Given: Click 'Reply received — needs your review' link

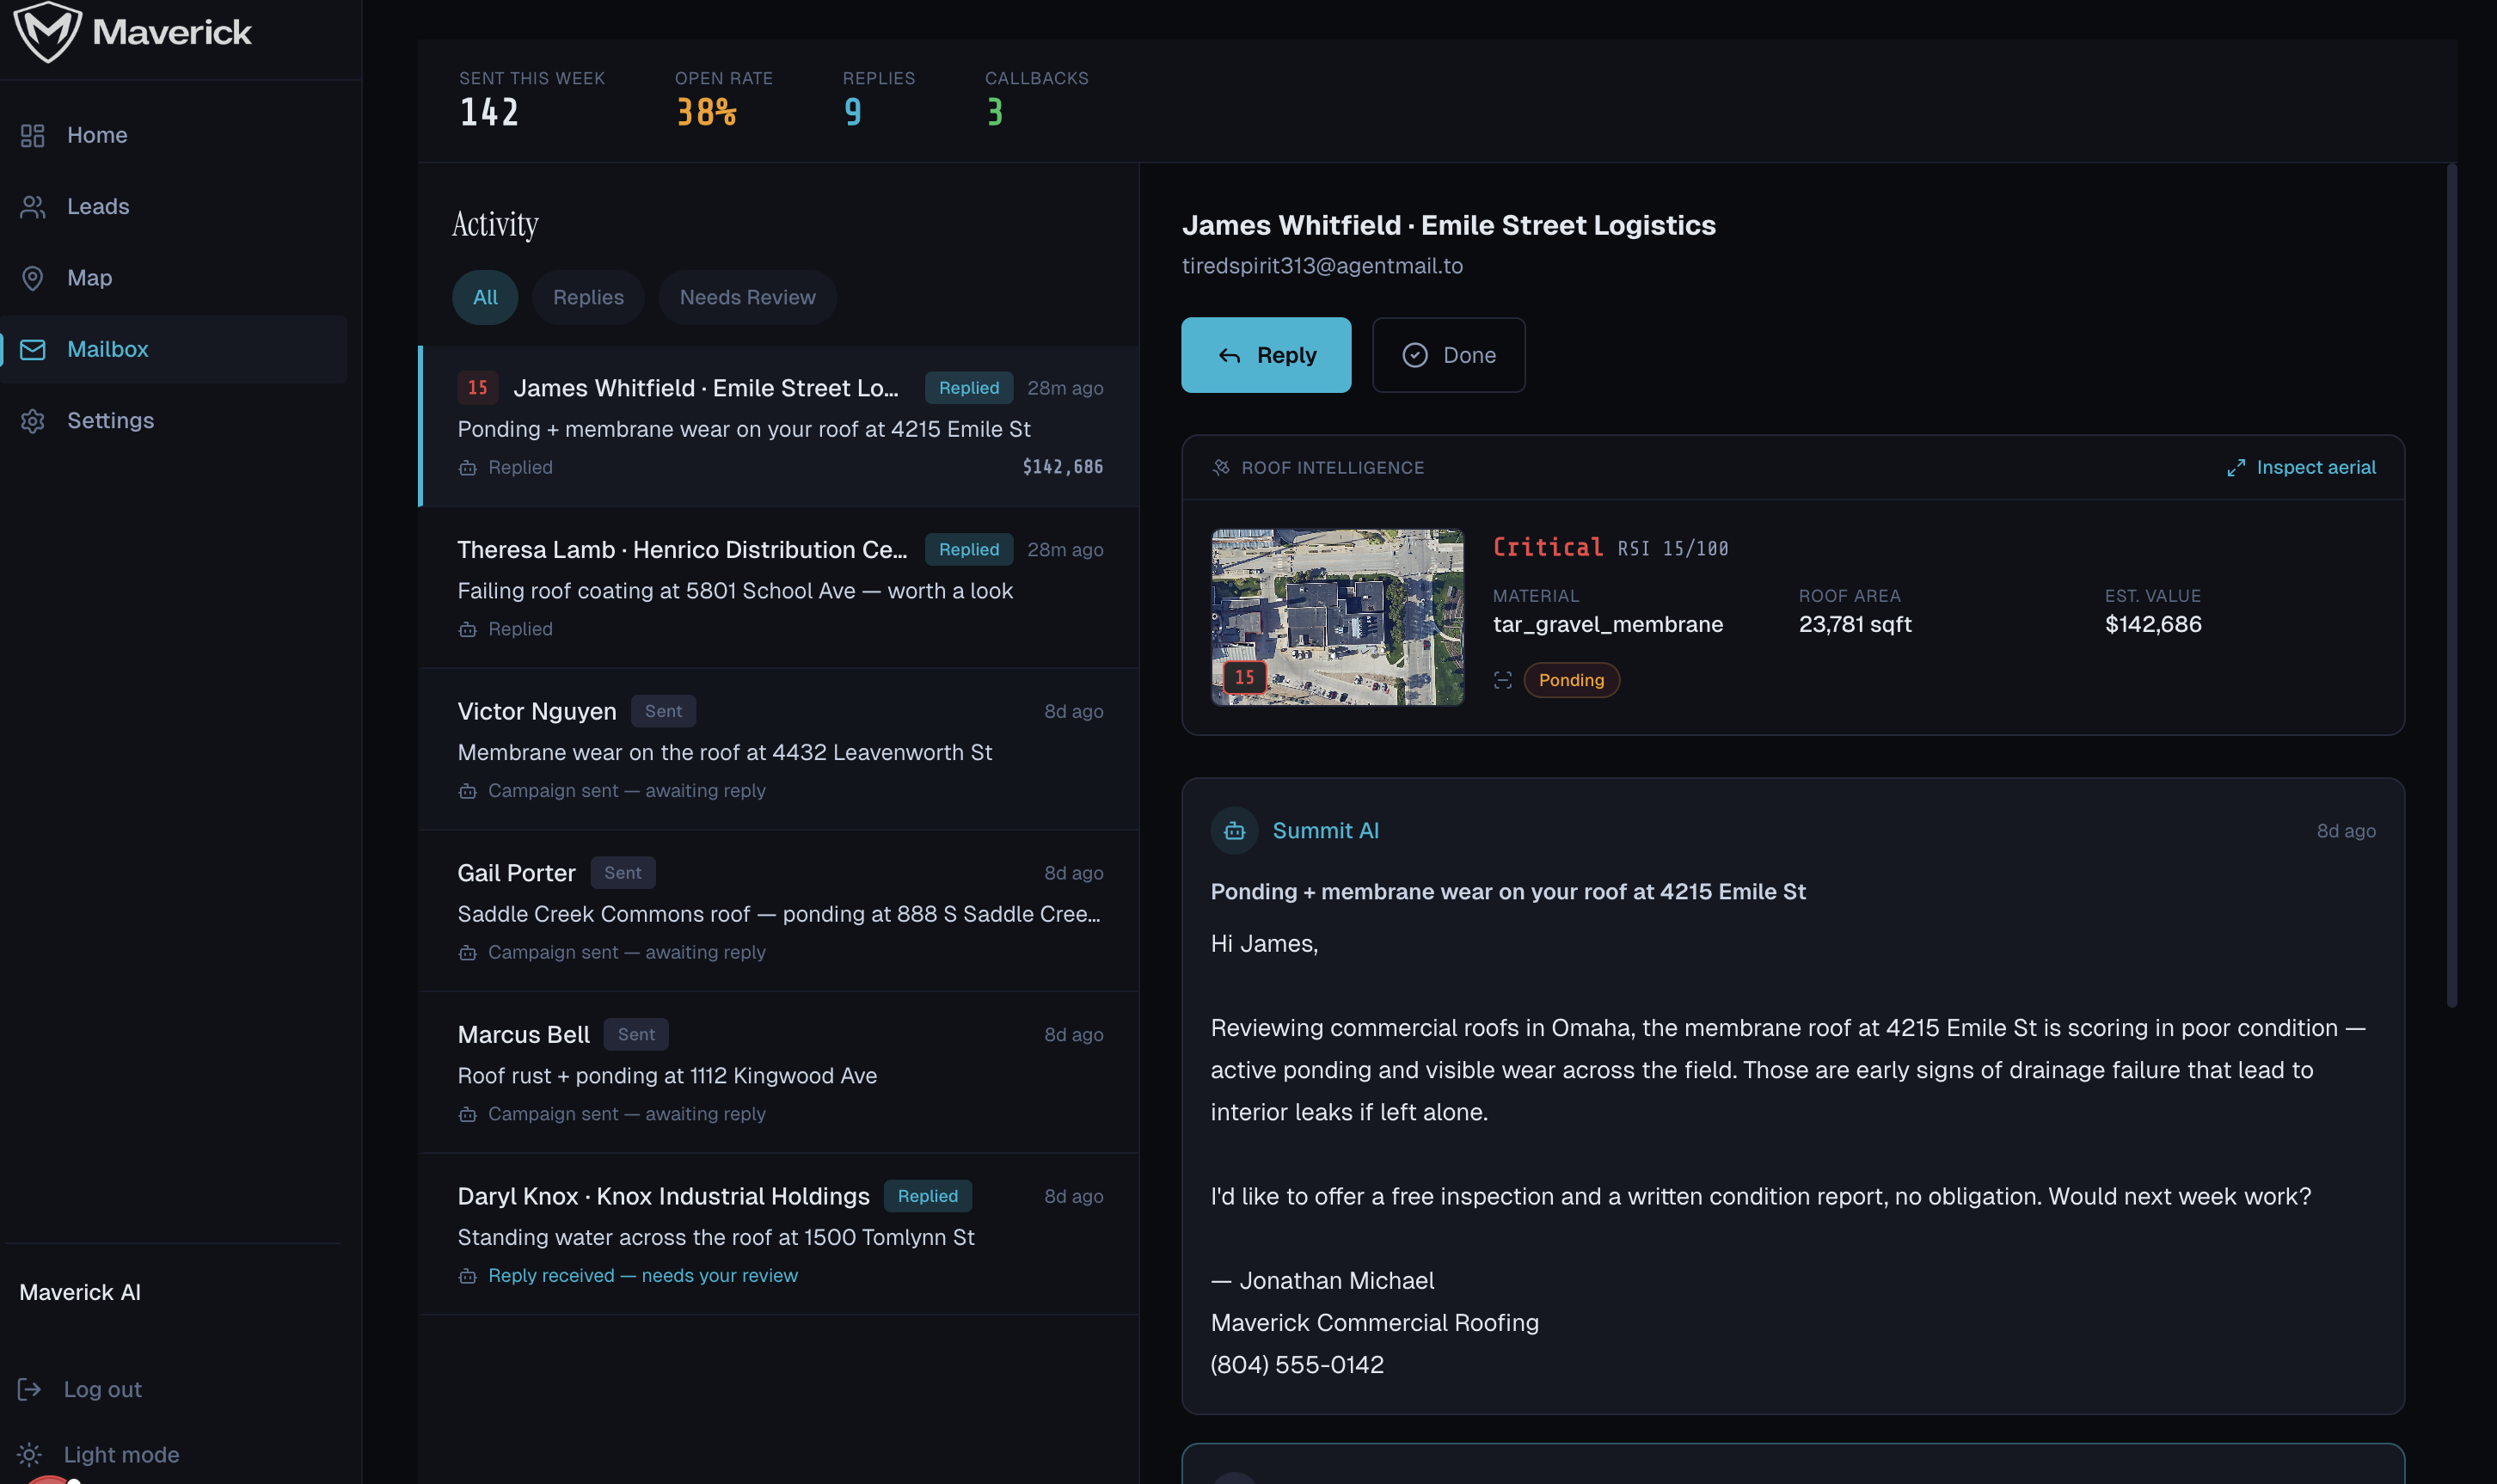Looking at the screenshot, I should click(x=643, y=1276).
